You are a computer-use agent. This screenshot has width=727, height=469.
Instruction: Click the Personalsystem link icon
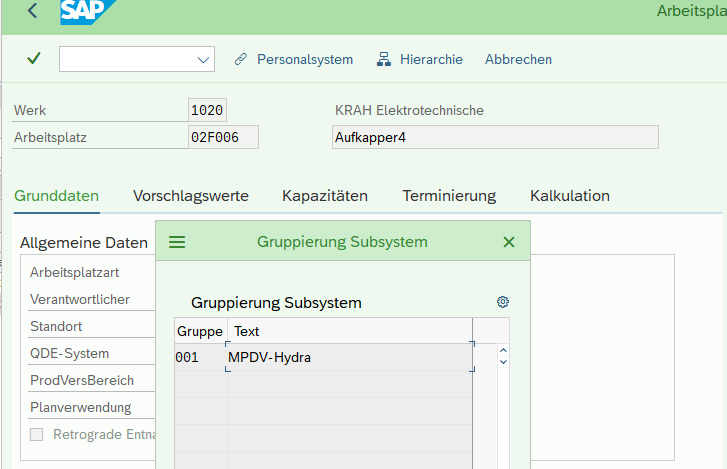click(241, 59)
